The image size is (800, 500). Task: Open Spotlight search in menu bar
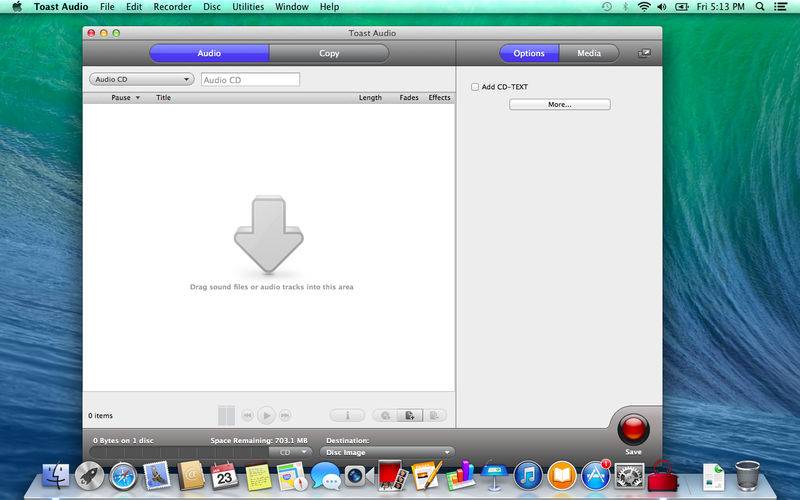(x=760, y=7)
